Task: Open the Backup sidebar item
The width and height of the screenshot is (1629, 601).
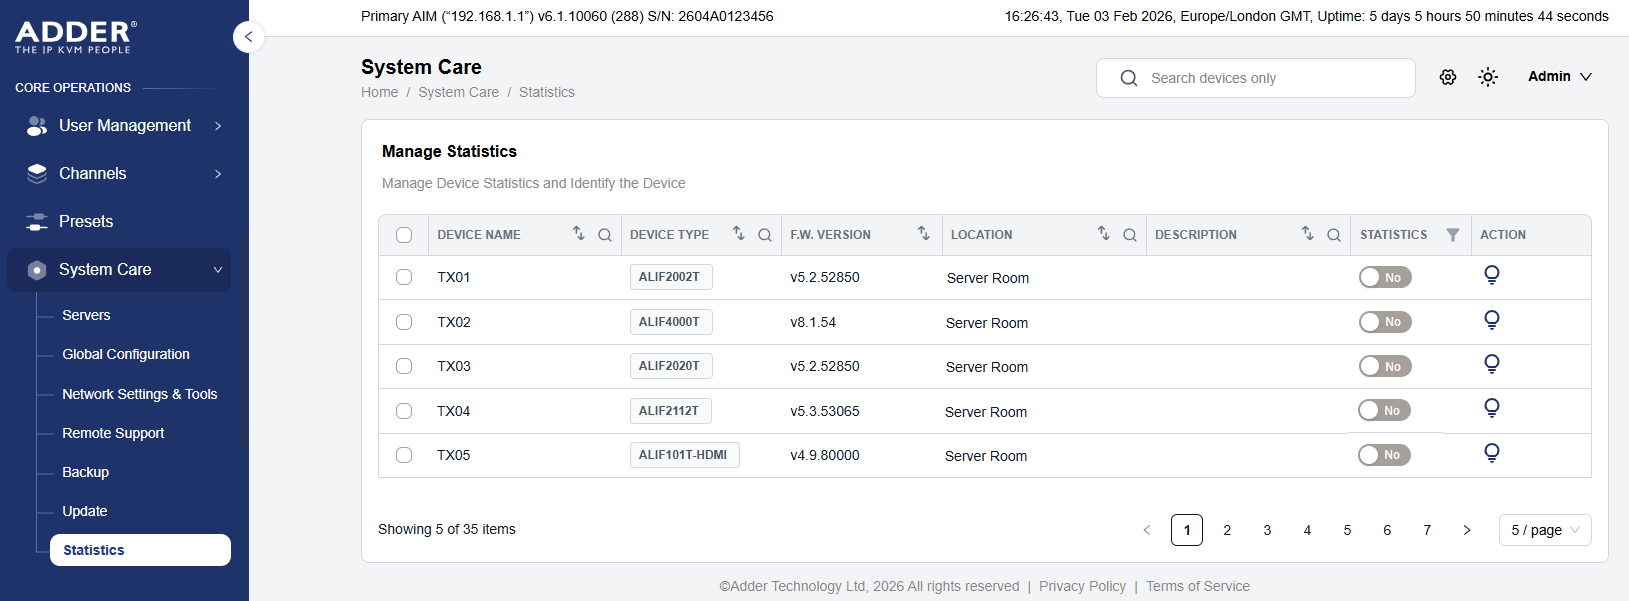Action: tap(86, 472)
